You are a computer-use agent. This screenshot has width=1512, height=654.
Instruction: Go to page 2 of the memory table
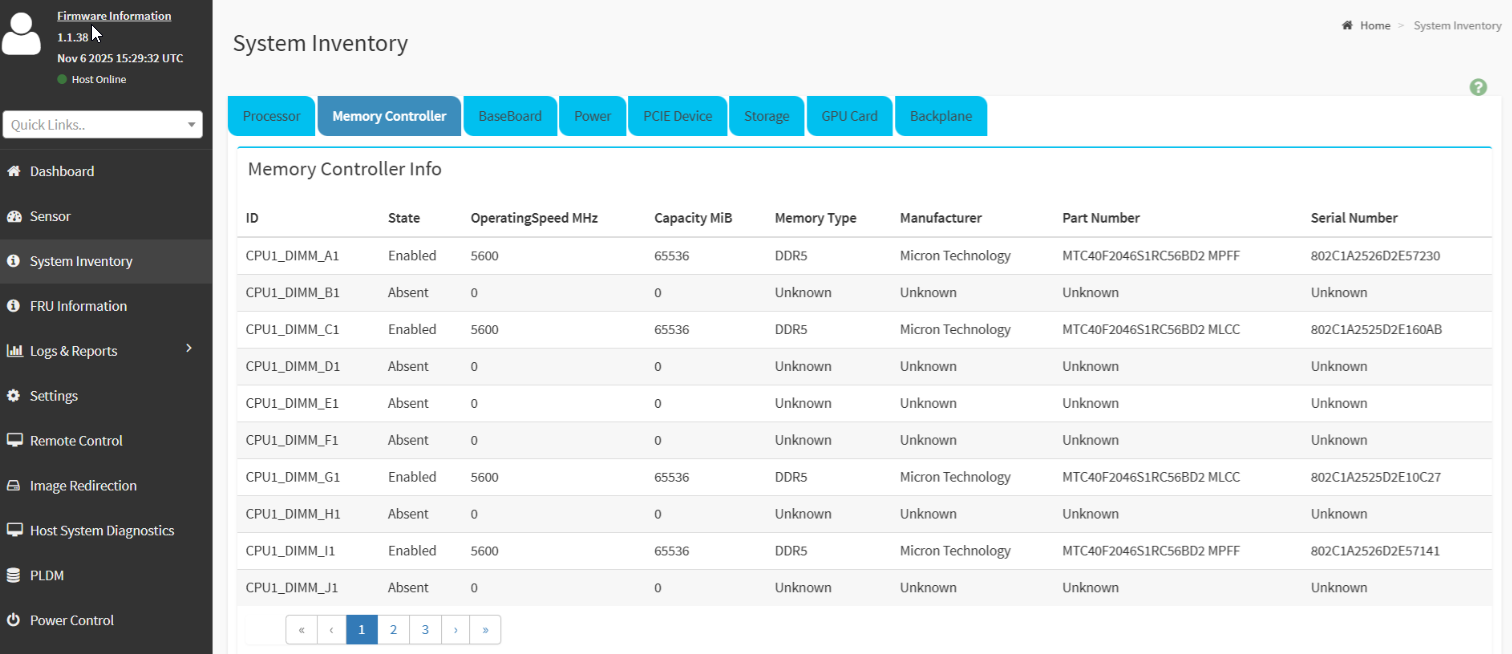(x=394, y=630)
